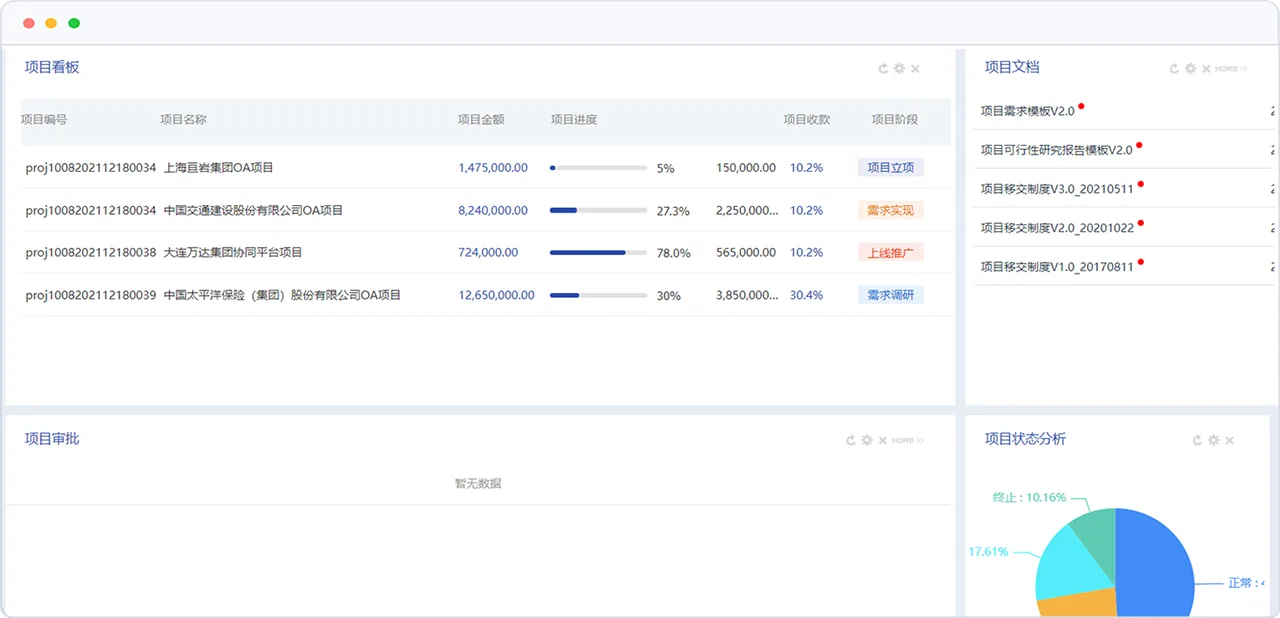
Task: Refresh the 项目文档 panel
Action: [1174, 69]
